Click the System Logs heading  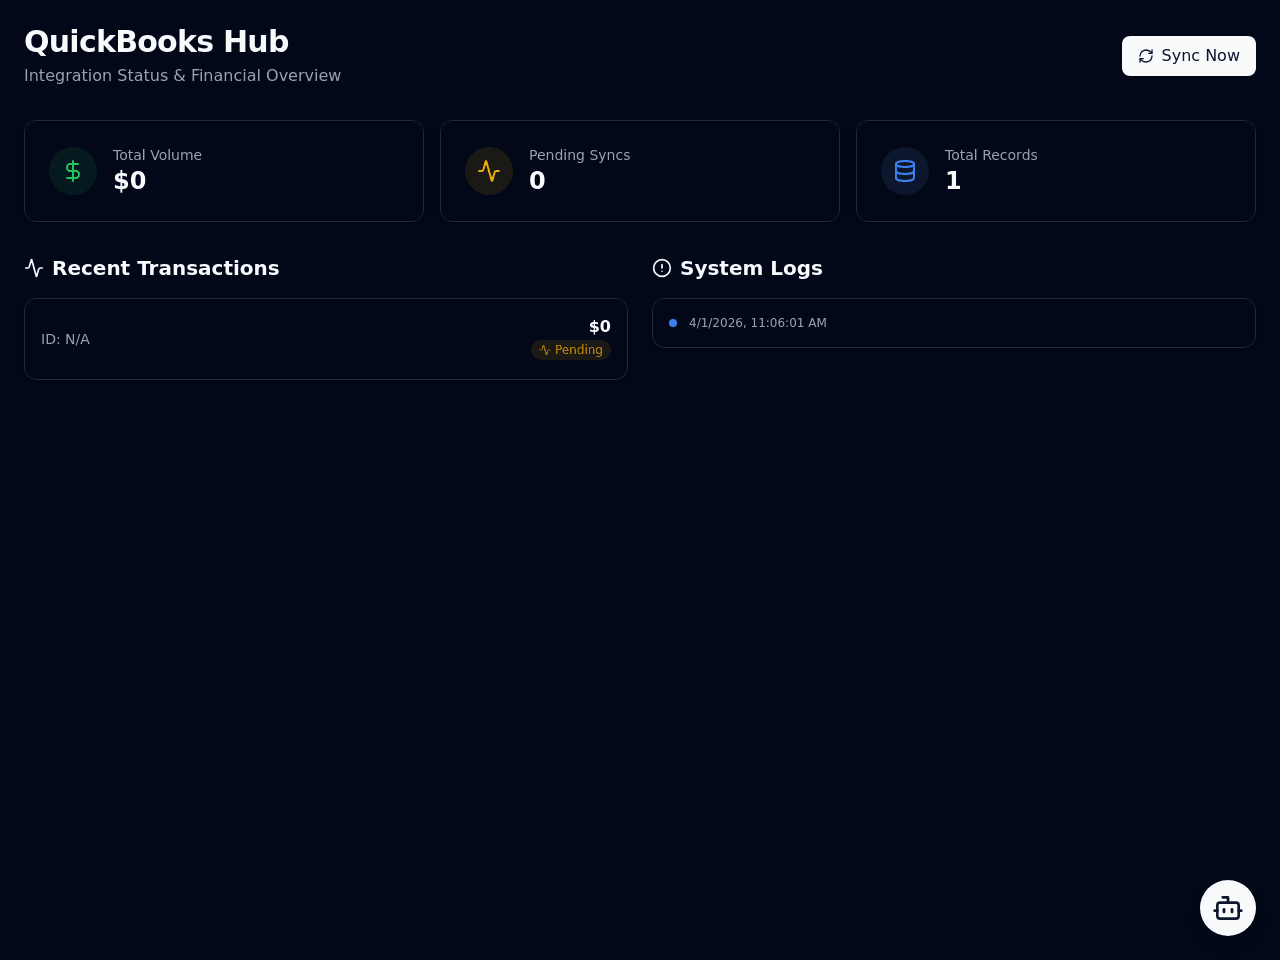[x=751, y=268]
